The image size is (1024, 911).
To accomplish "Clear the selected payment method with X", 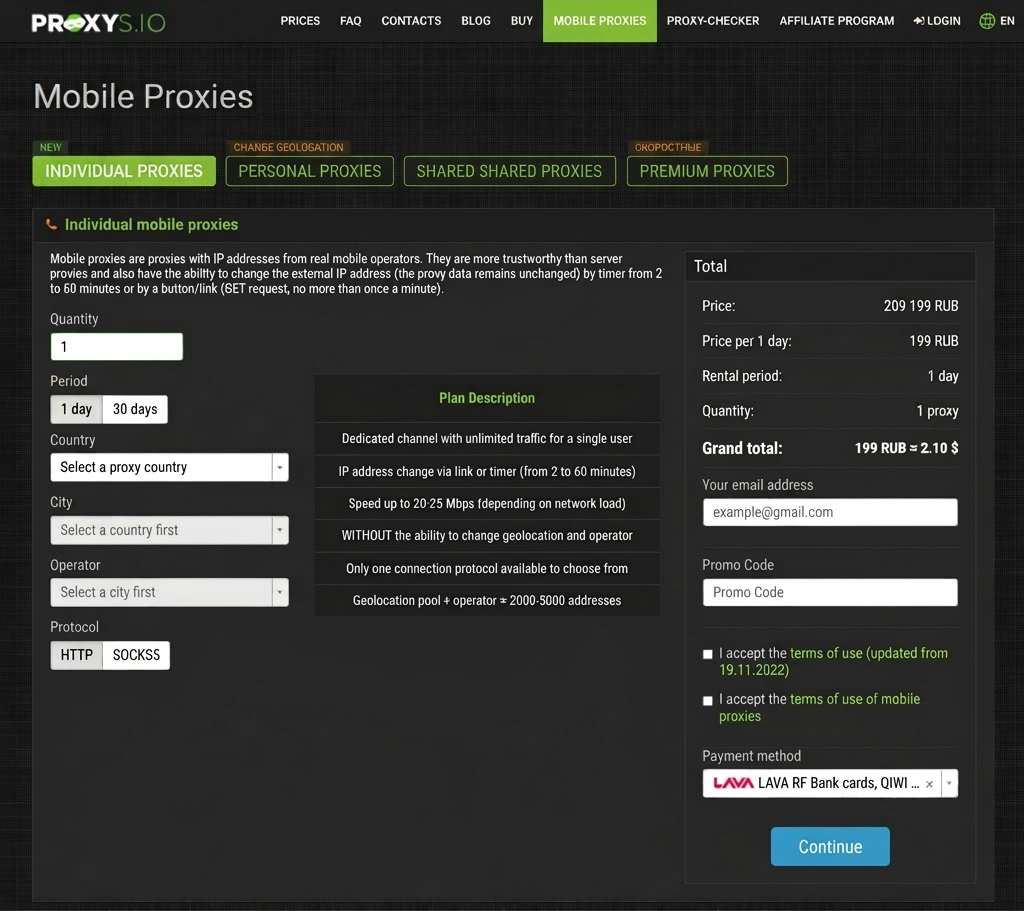I will (929, 784).
